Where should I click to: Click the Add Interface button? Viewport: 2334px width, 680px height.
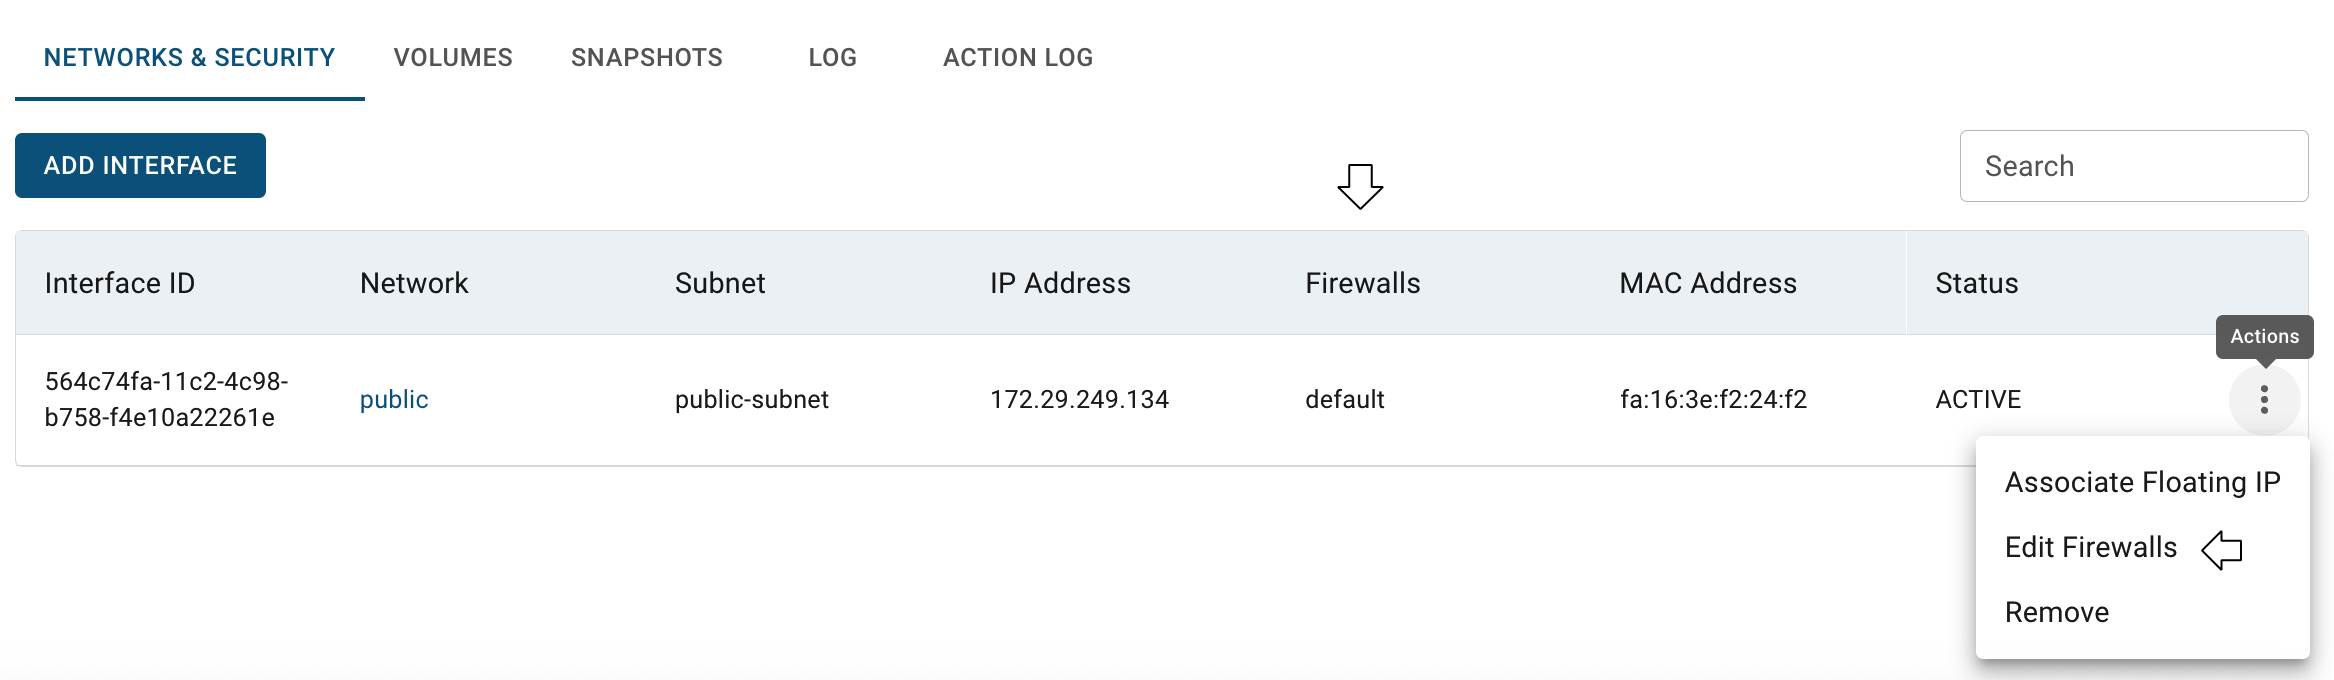tap(140, 165)
